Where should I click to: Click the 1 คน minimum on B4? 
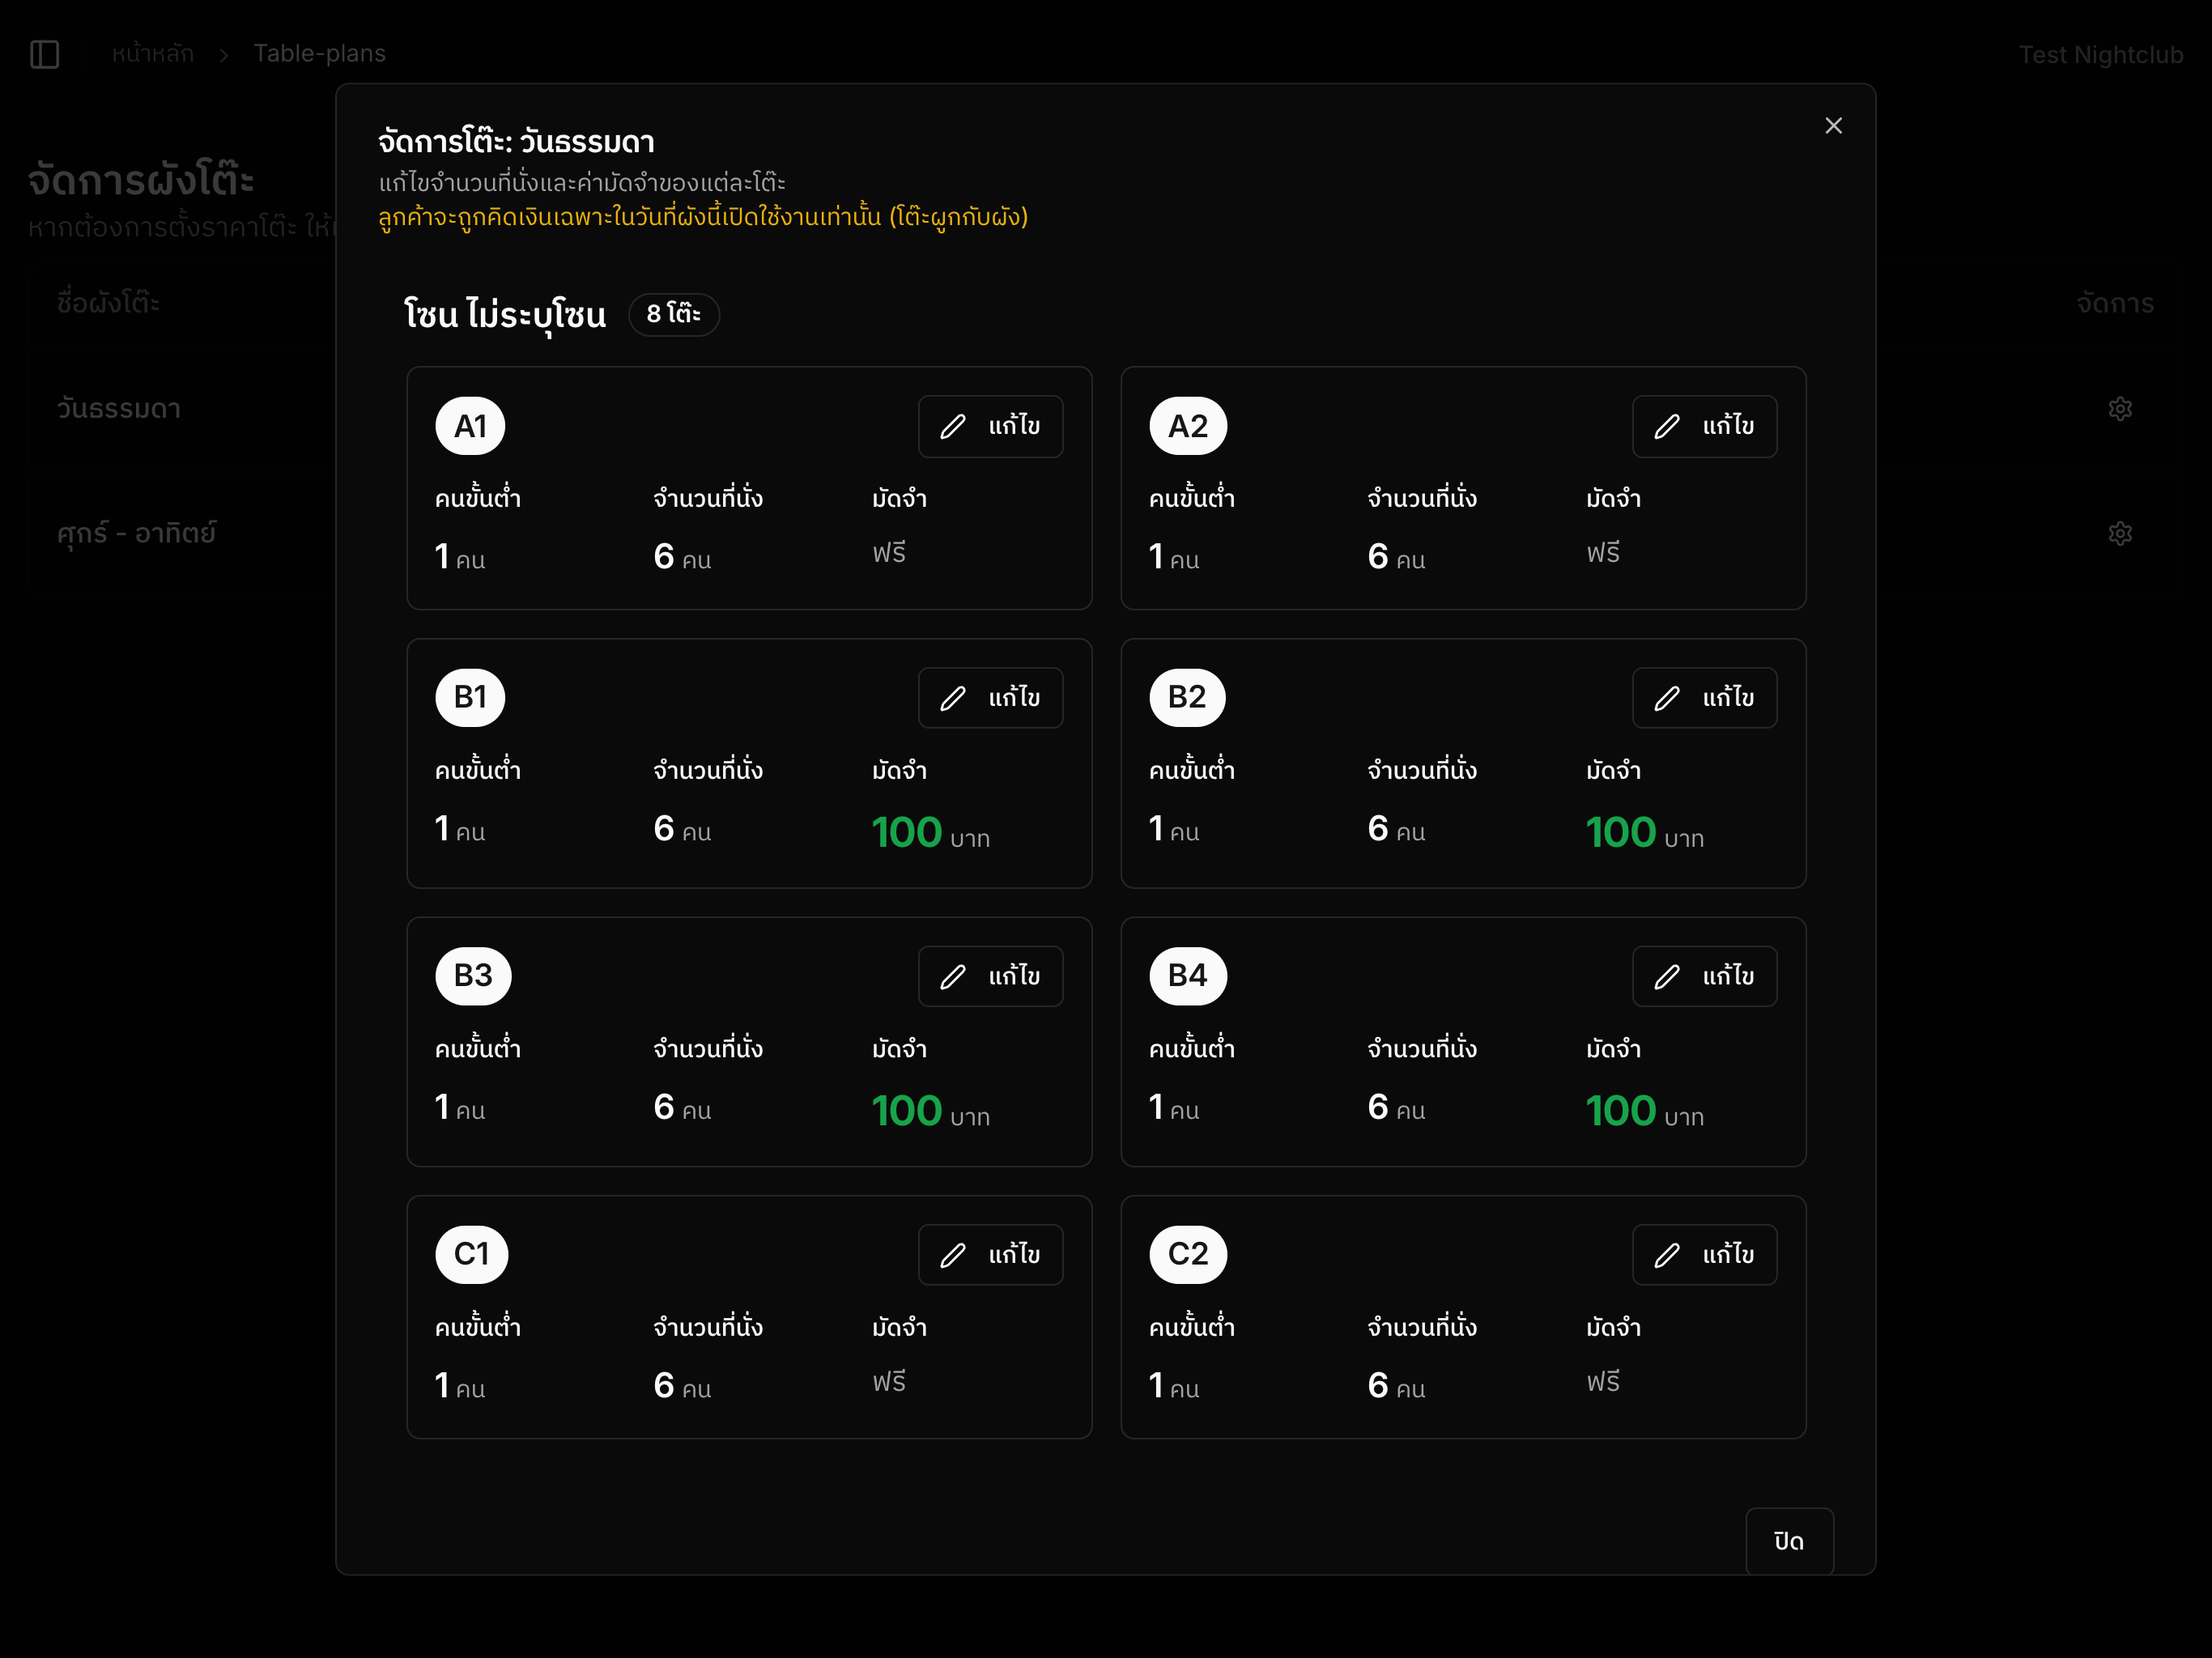[1174, 1108]
